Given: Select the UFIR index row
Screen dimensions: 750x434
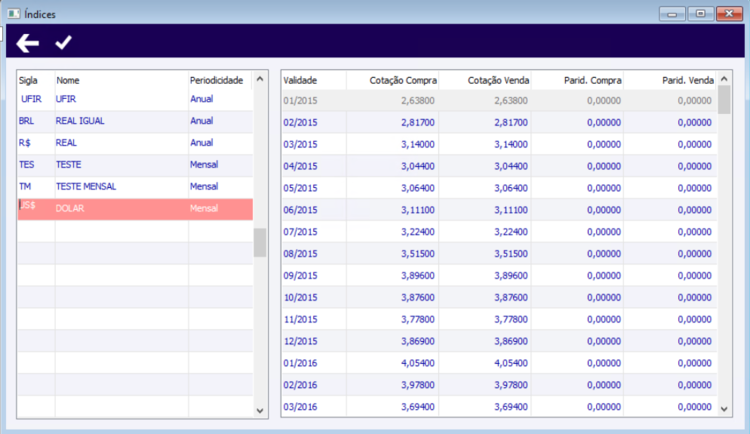Looking at the screenshot, I should click(x=135, y=99).
